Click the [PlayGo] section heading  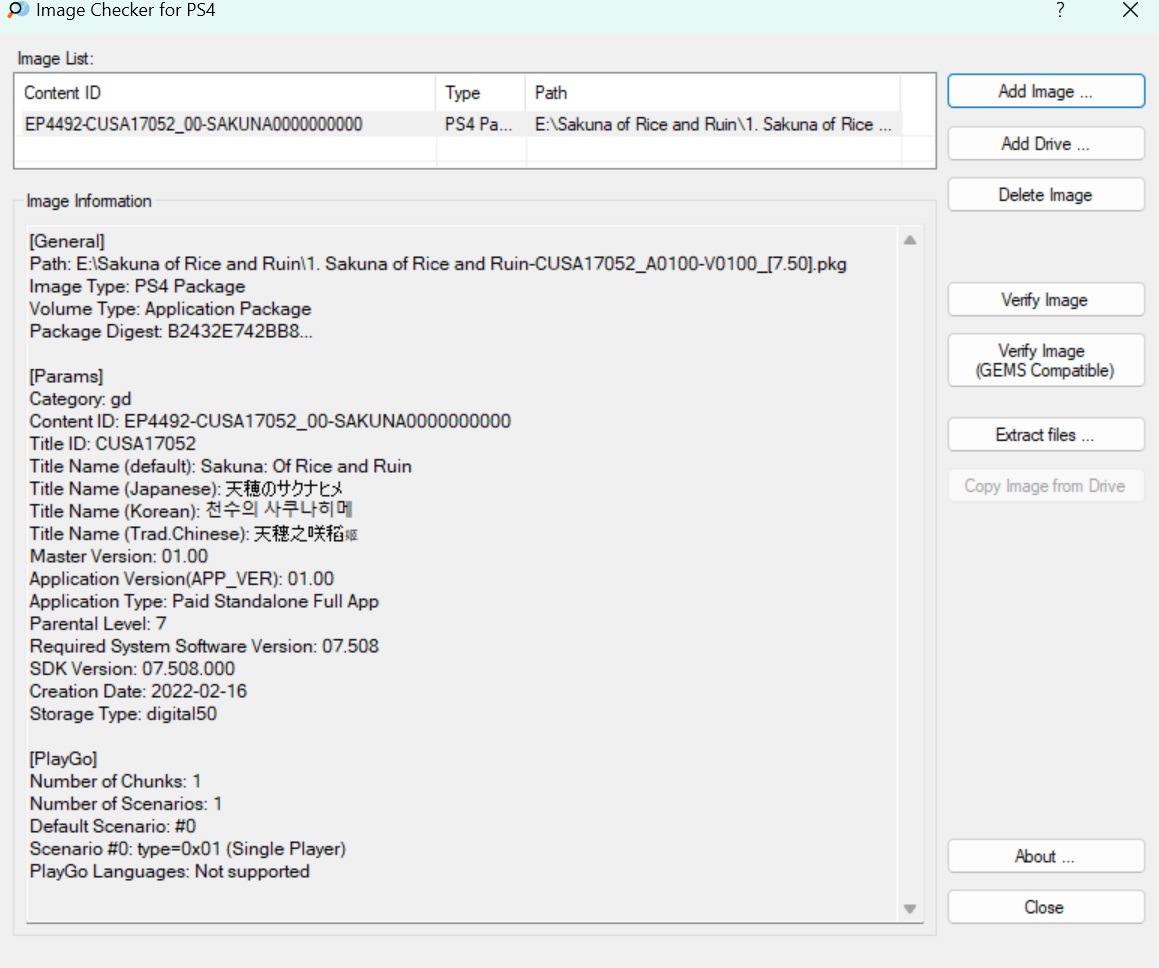coord(64,759)
